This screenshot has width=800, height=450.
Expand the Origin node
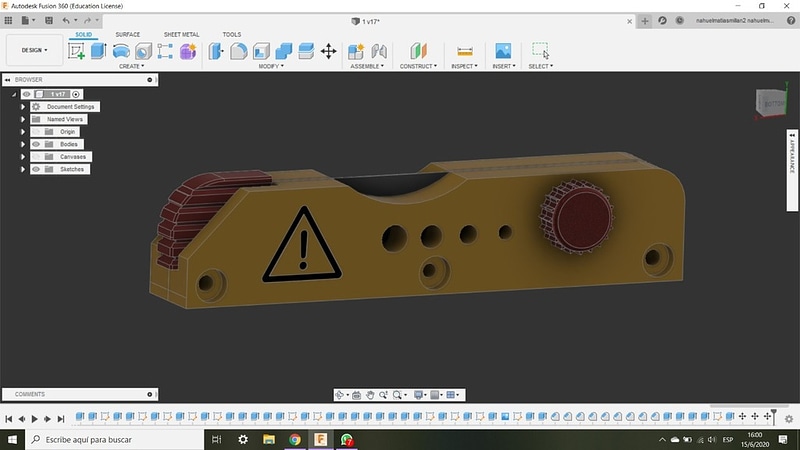22,132
